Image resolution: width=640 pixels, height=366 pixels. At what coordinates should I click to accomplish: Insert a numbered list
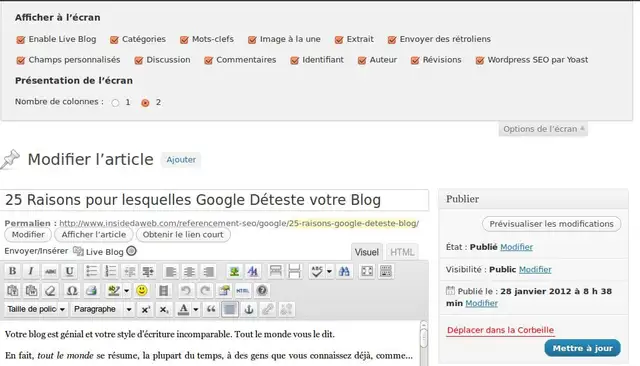click(x=110, y=271)
